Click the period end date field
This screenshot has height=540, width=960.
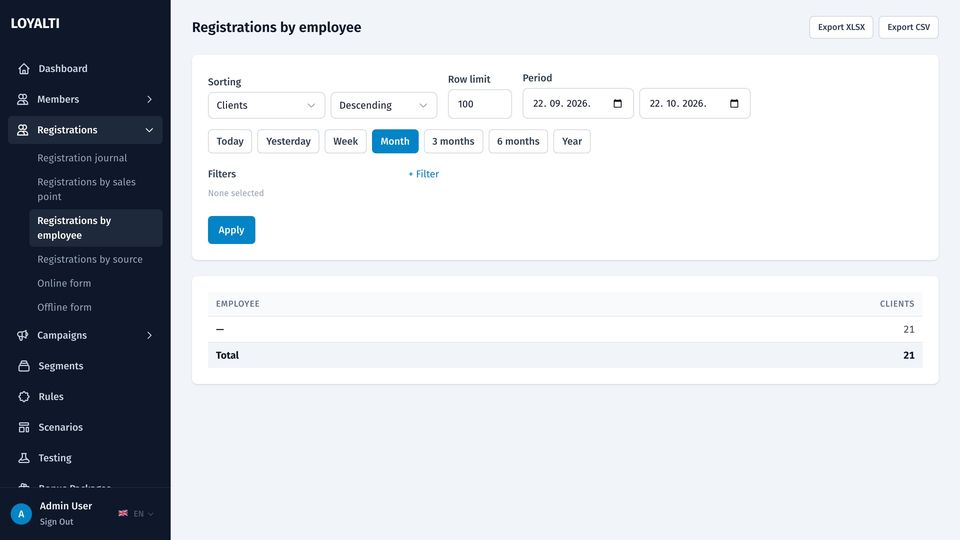tap(695, 103)
